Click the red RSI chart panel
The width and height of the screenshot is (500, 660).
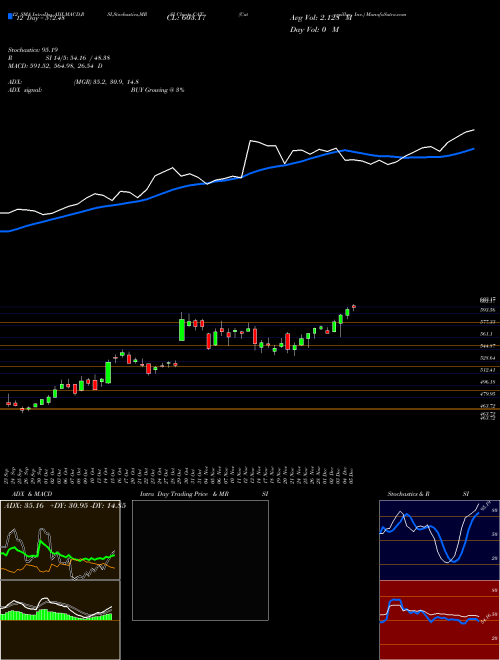[439, 620]
